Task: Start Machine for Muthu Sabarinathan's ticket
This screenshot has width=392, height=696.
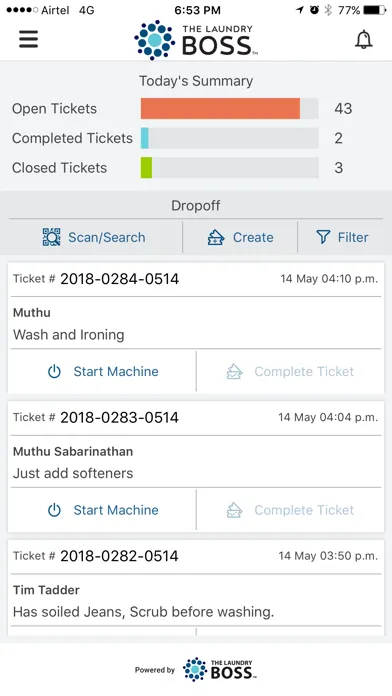Action: pos(103,510)
